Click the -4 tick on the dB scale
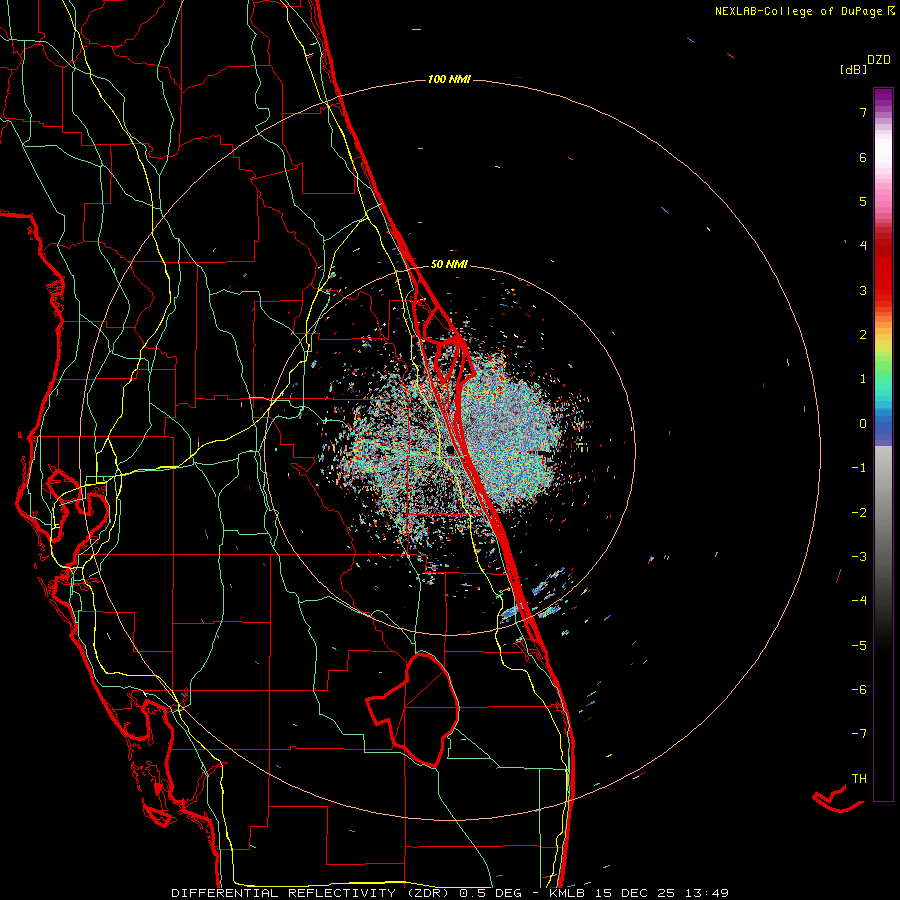The height and width of the screenshot is (900, 900). click(859, 601)
